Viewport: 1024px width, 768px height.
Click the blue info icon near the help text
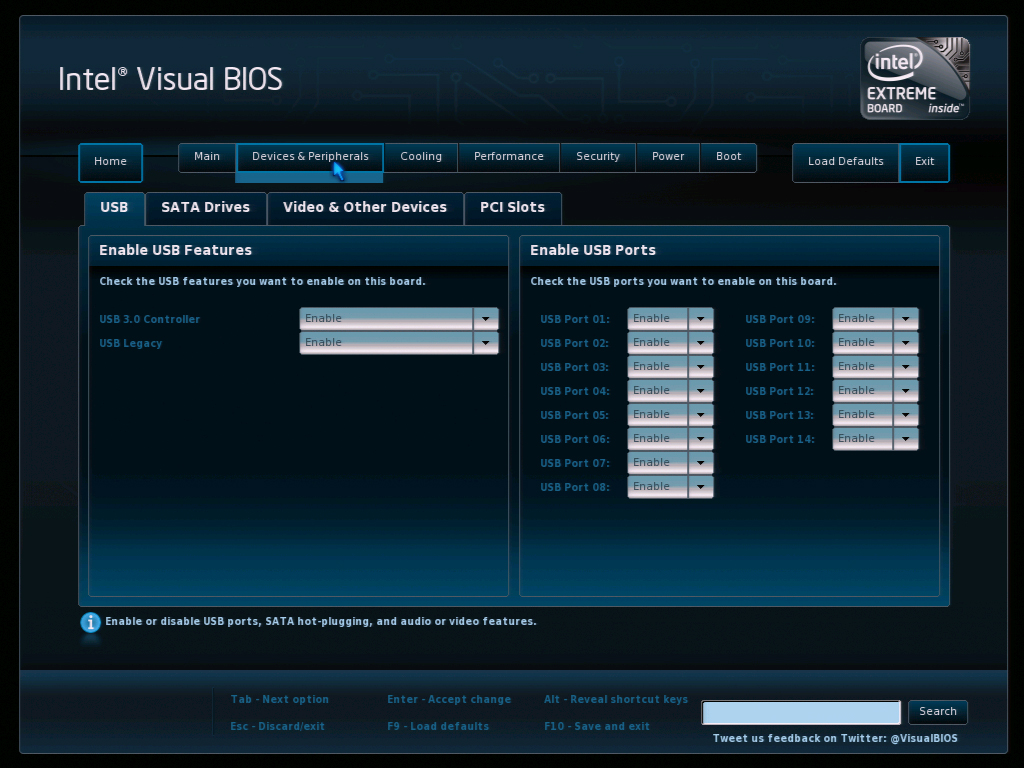click(90, 623)
